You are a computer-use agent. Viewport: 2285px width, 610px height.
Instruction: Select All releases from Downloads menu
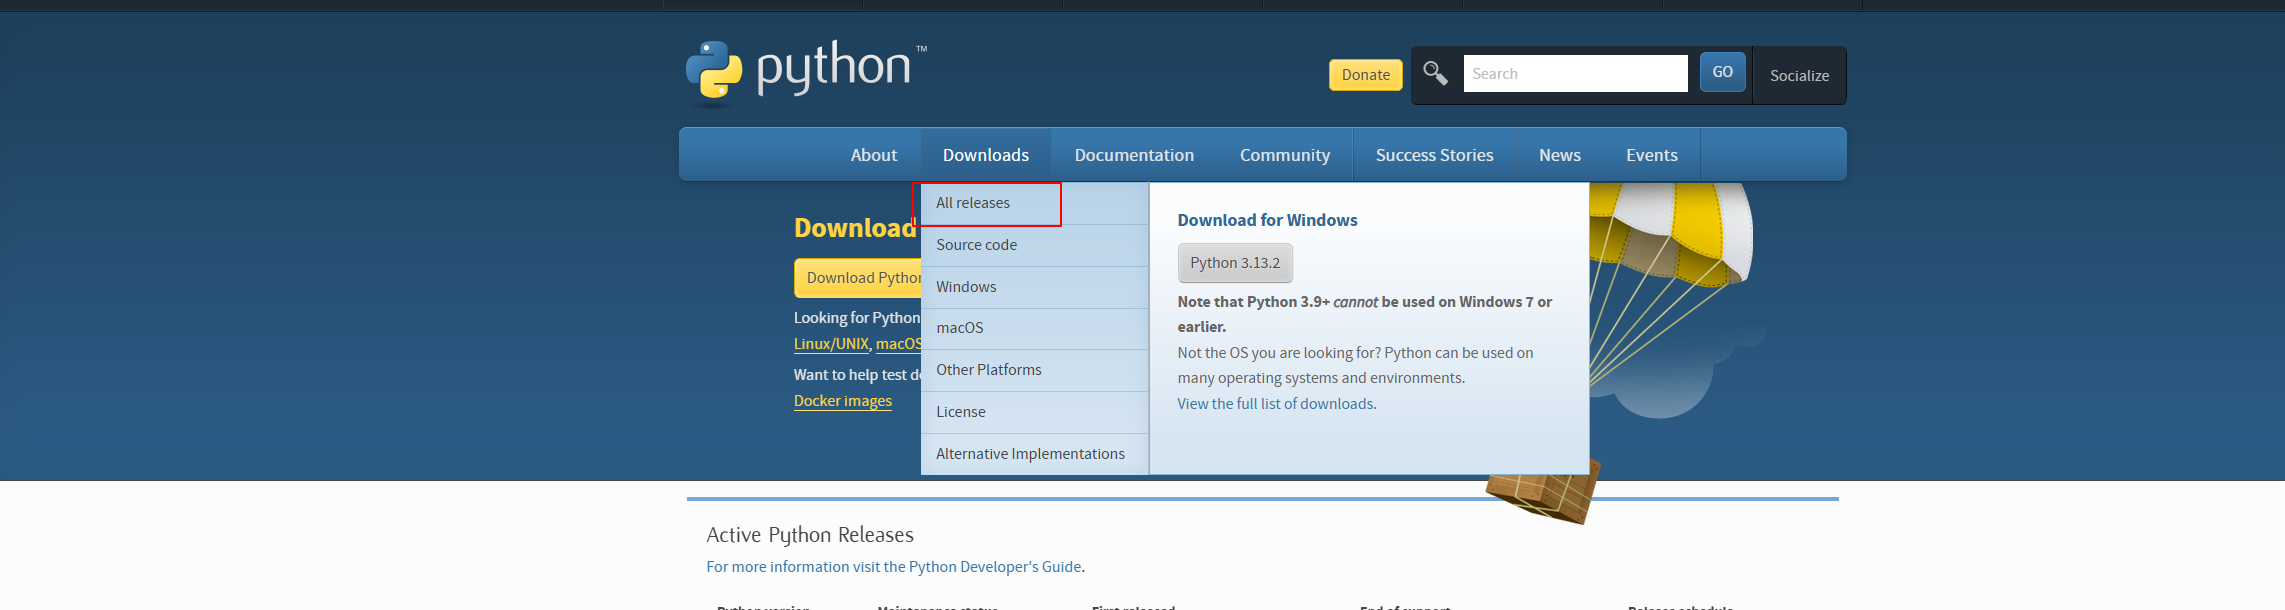point(973,203)
